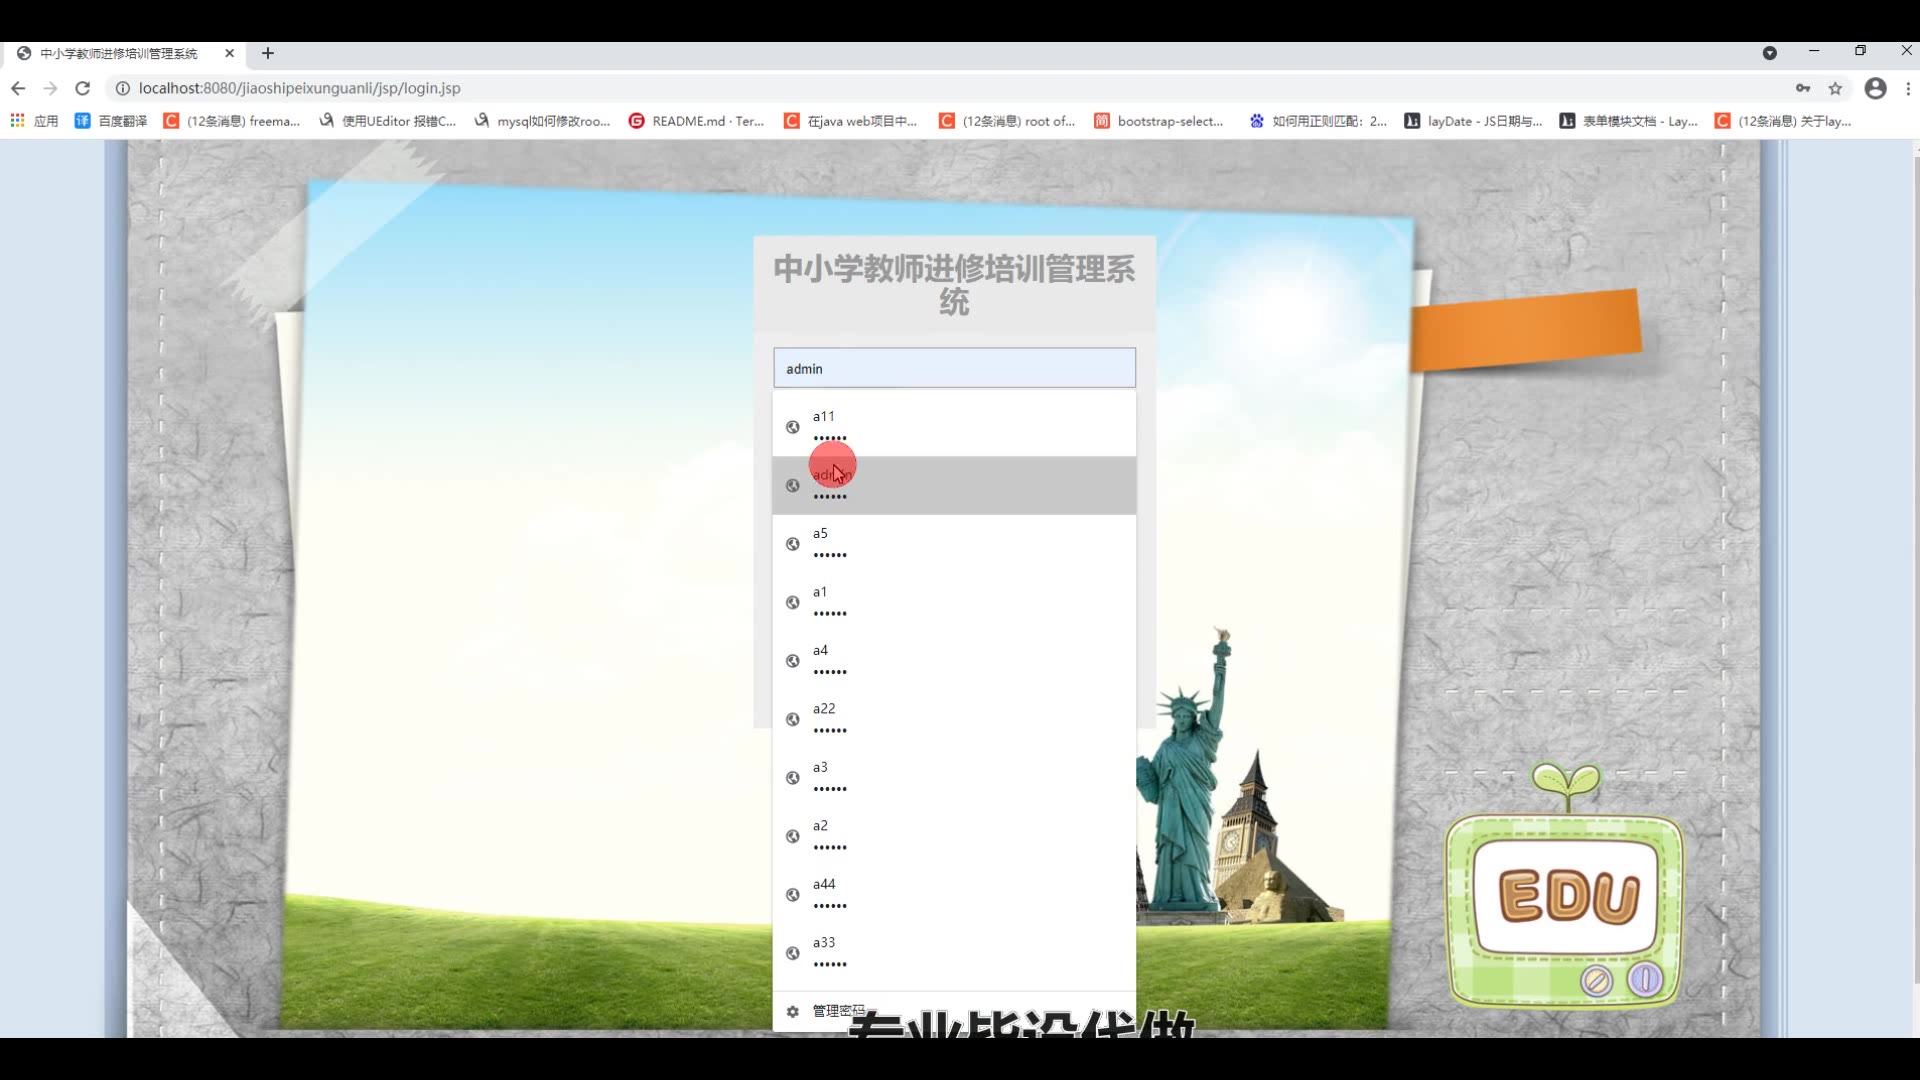Open the bootstrap-select bookmark

click(1159, 121)
